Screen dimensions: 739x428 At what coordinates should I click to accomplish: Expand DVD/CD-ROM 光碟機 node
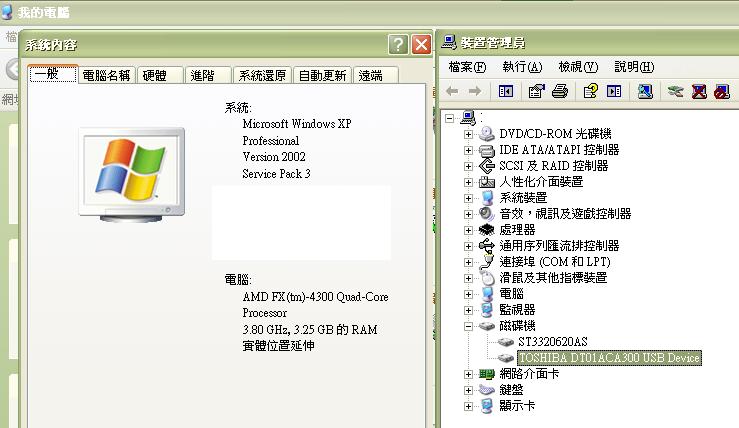coord(468,134)
